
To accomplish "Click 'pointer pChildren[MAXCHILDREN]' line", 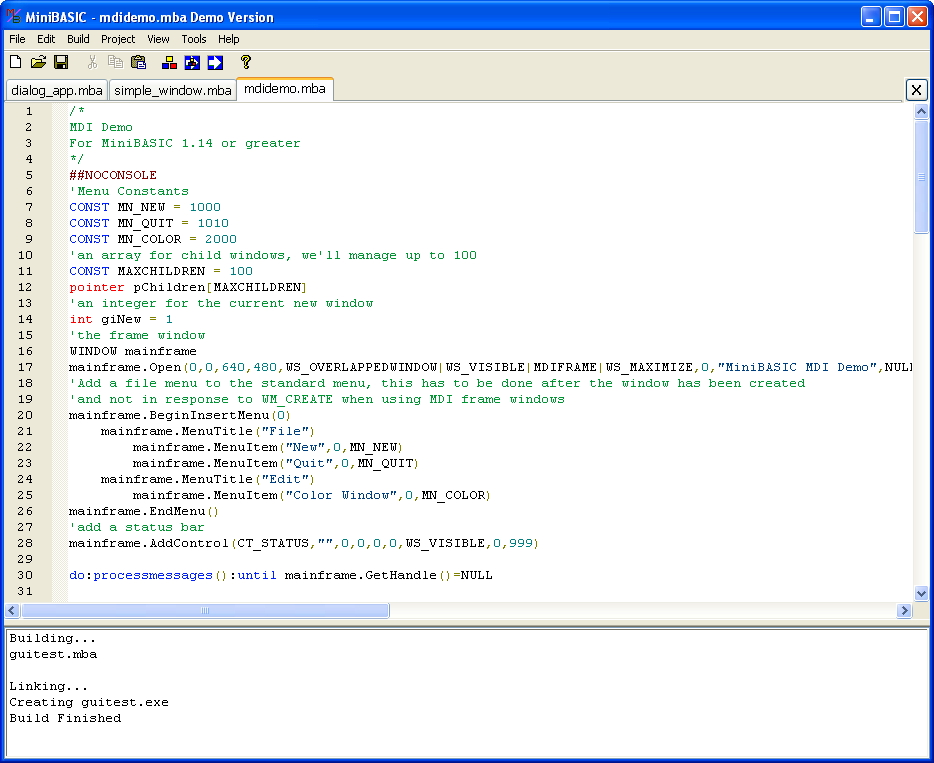I will [188, 287].
